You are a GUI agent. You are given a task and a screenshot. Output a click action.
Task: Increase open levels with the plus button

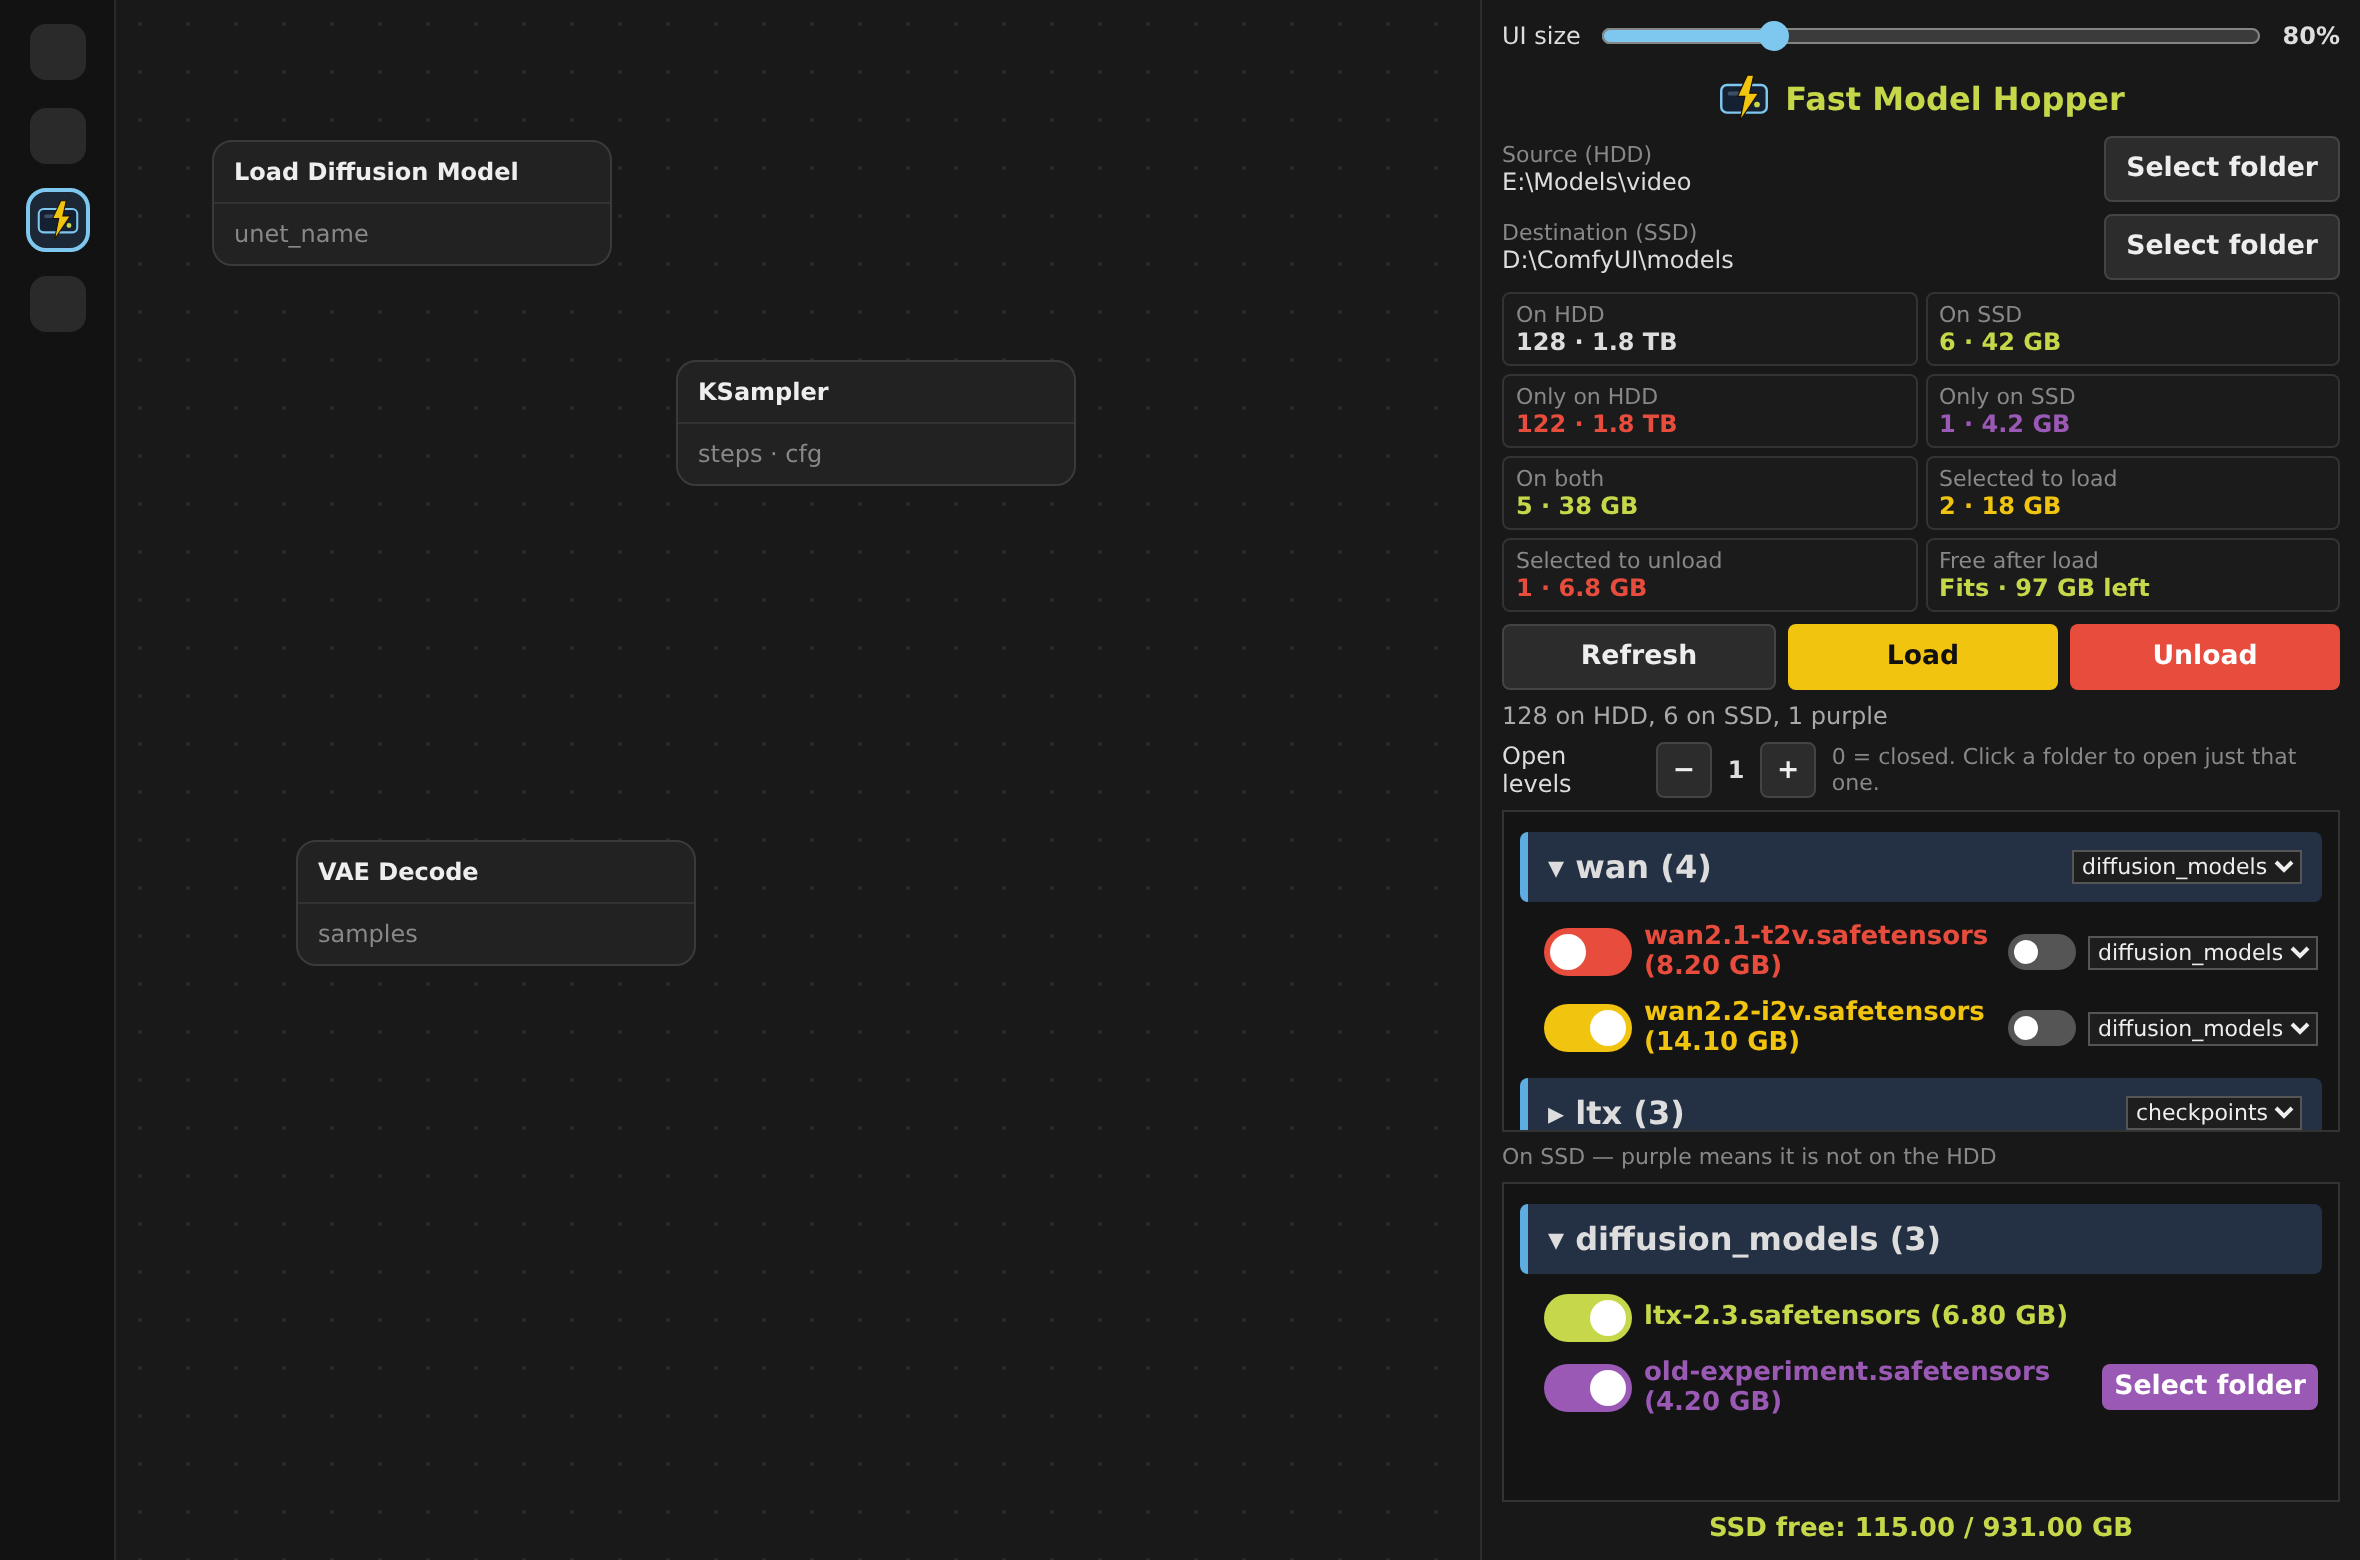tap(1787, 770)
